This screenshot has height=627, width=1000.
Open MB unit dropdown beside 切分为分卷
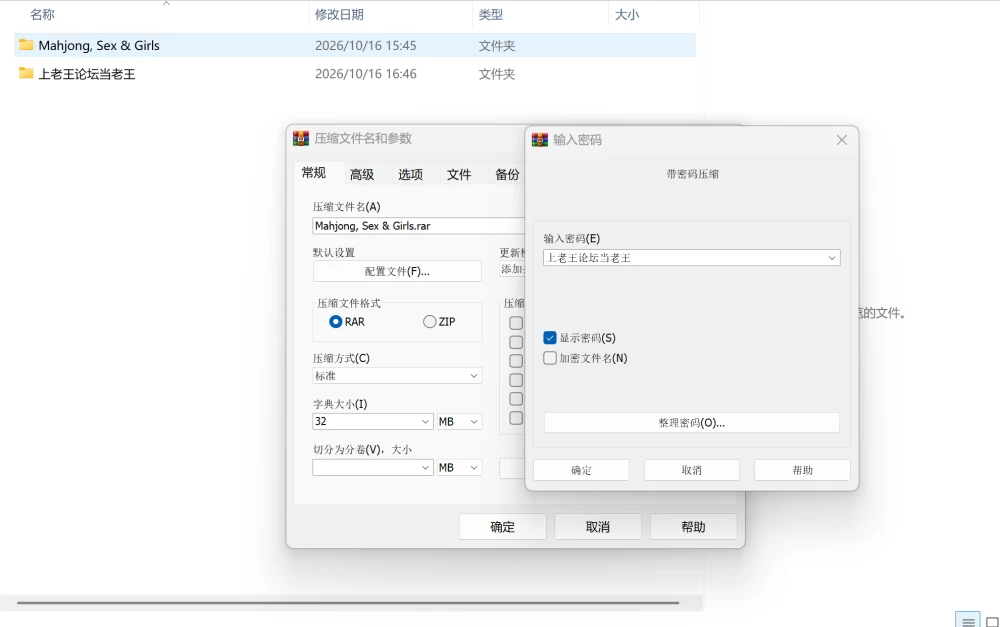(459, 468)
